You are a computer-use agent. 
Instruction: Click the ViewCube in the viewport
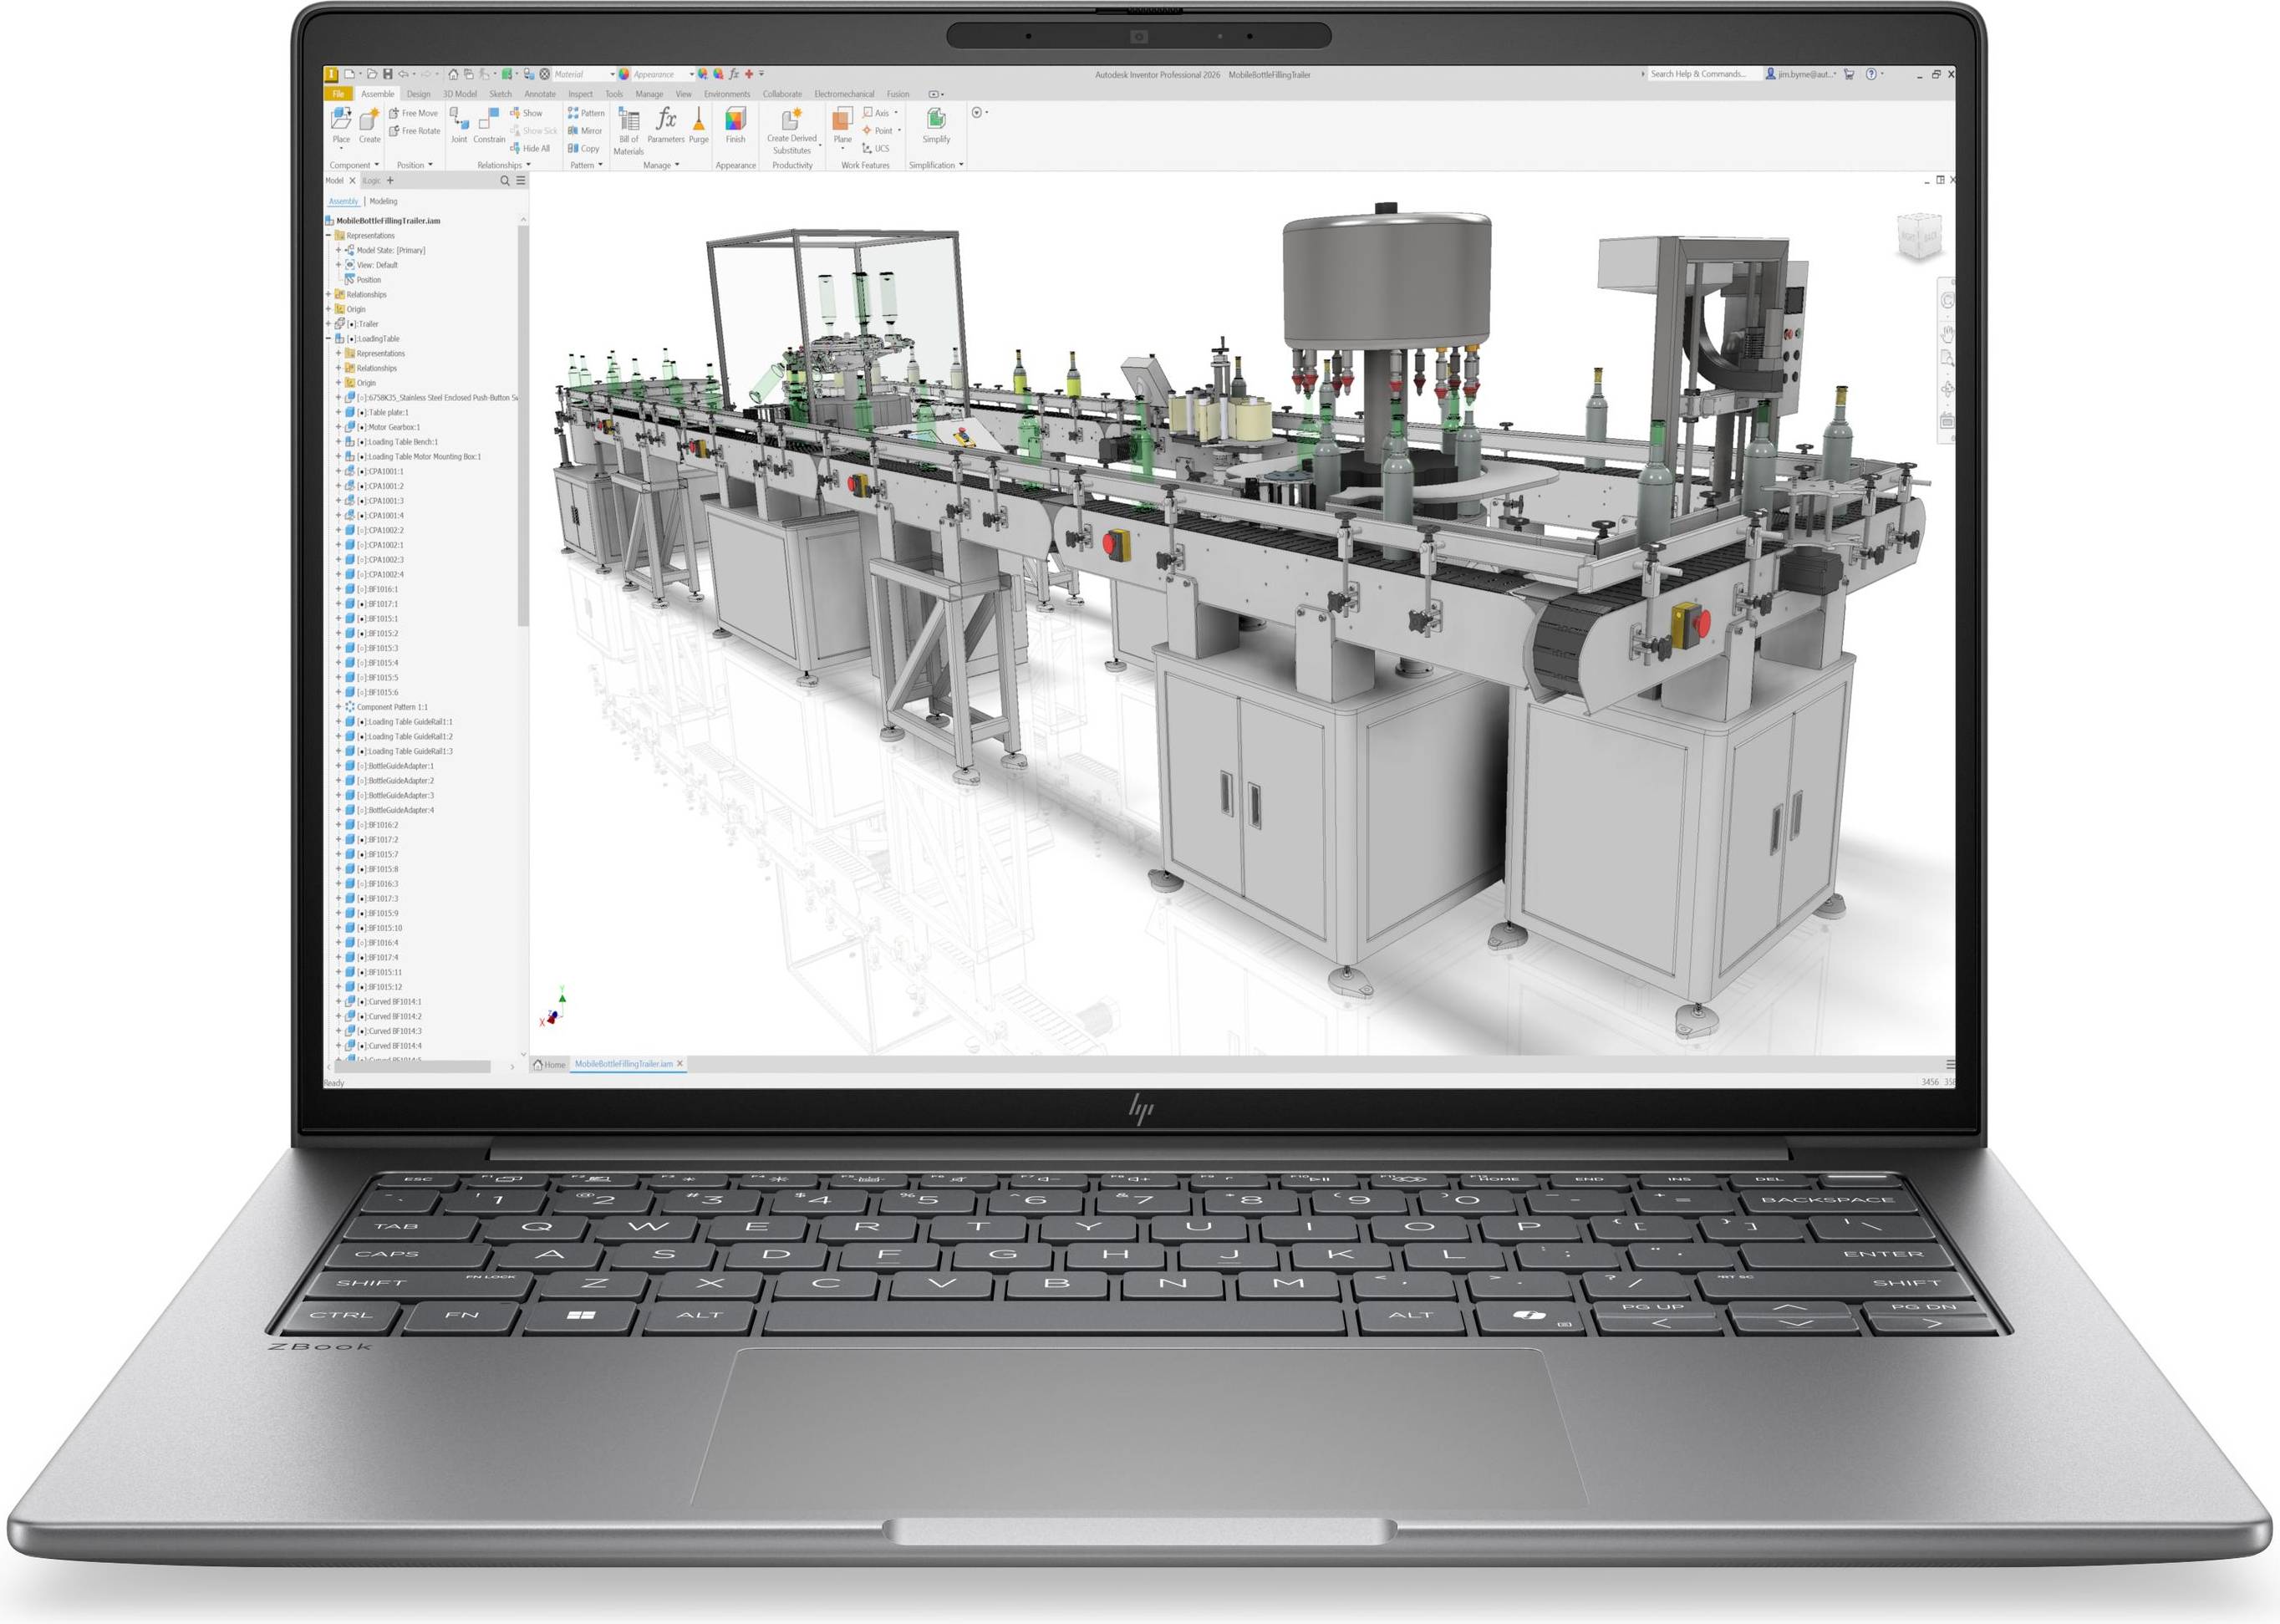click(x=1919, y=237)
